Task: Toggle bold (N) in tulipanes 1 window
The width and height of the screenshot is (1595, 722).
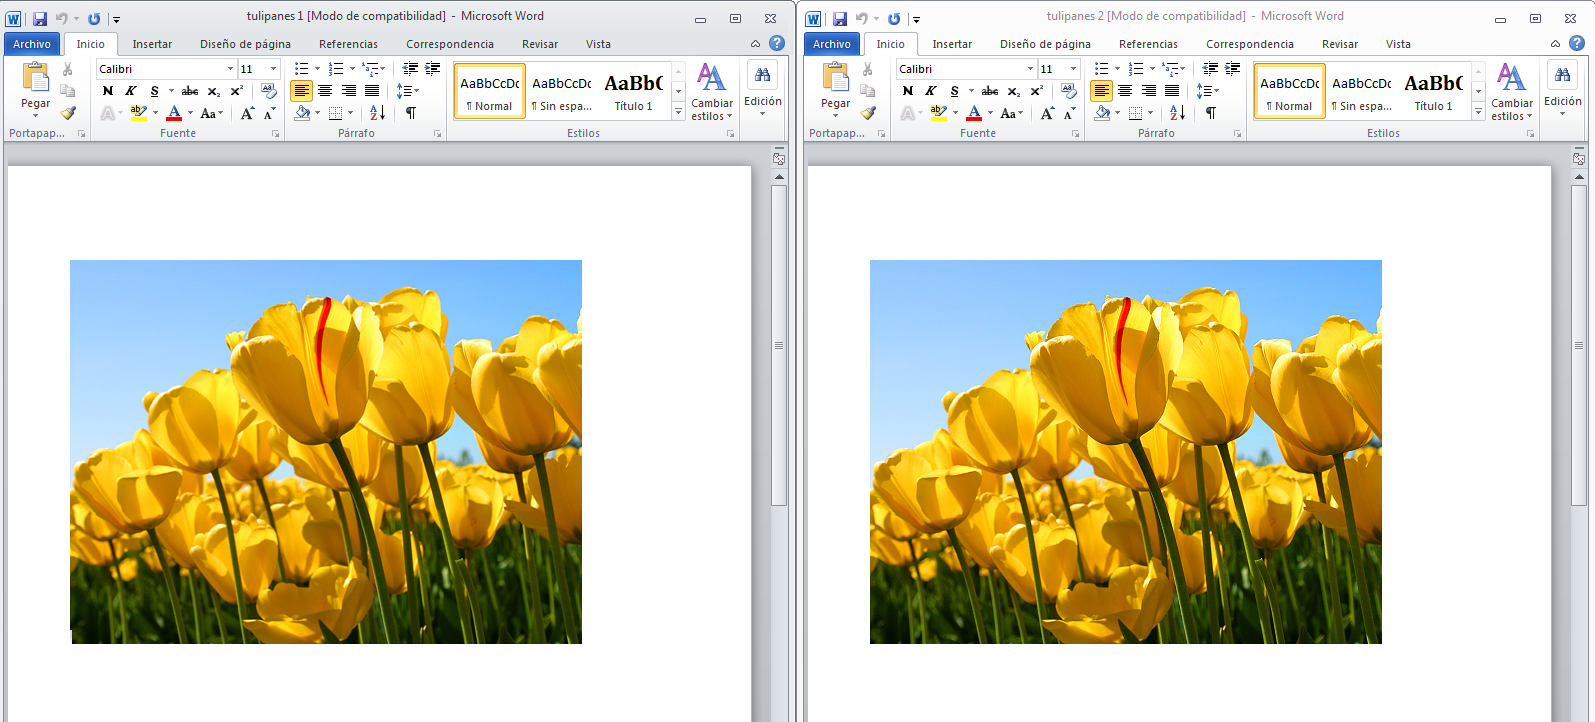Action: click(x=108, y=91)
